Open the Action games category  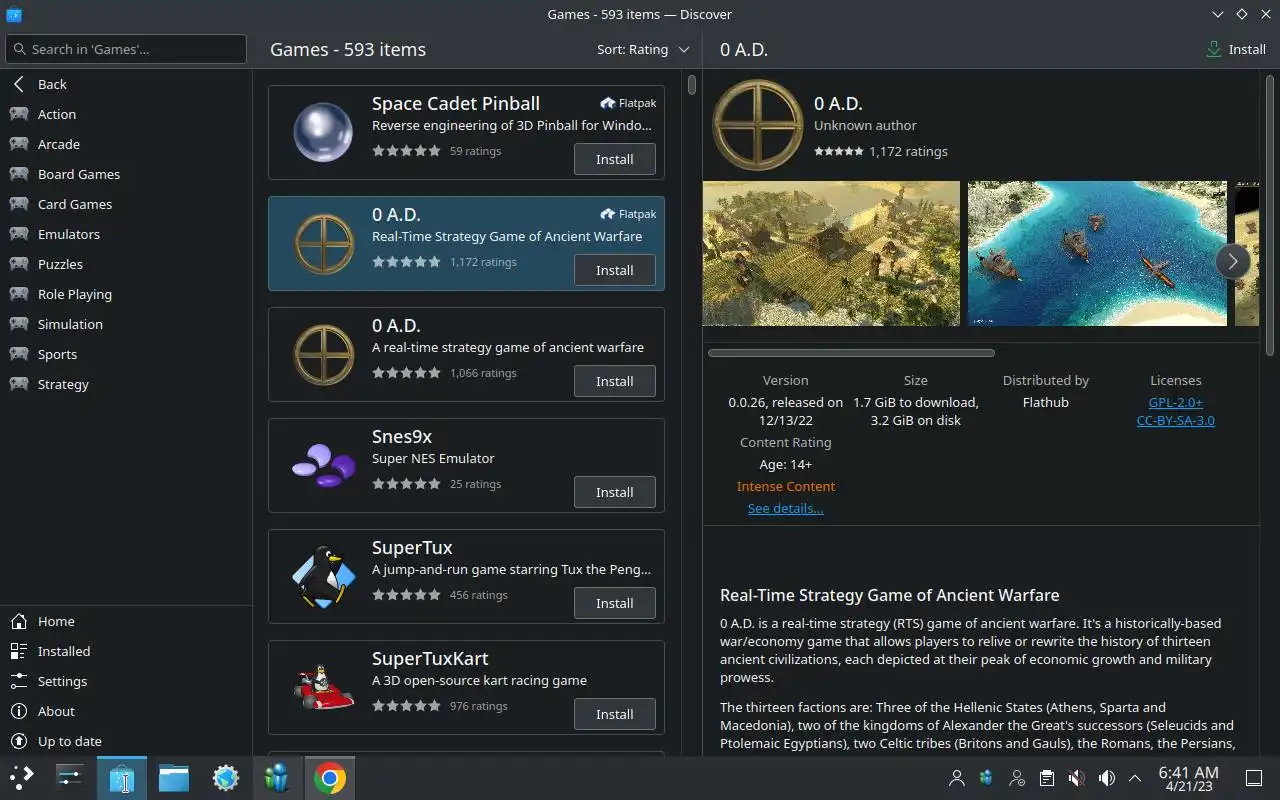(x=126, y=114)
